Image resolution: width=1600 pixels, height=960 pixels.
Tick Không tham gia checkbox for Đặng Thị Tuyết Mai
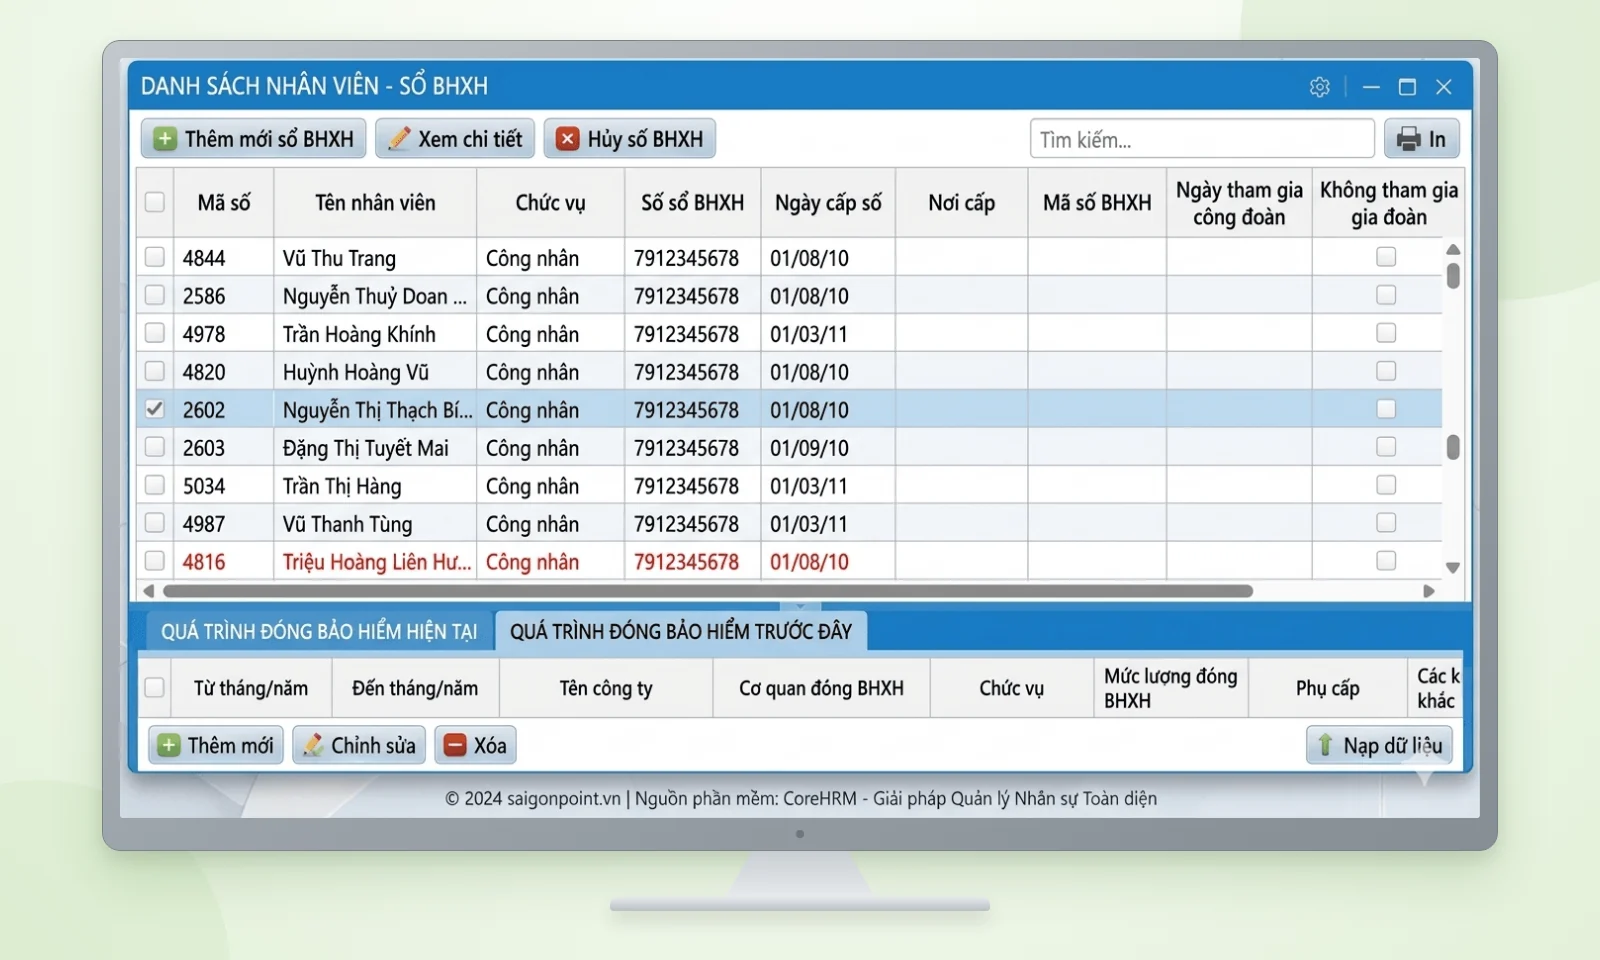coord(1386,447)
